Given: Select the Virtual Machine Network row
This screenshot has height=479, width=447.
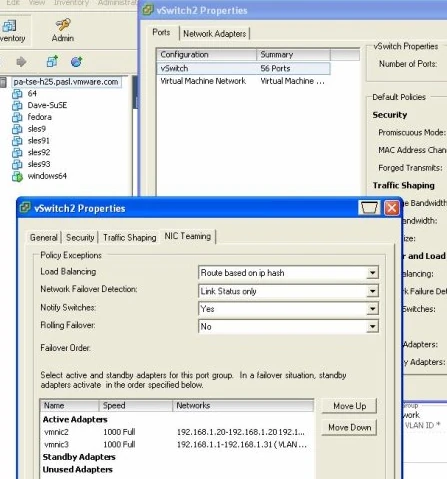Looking at the screenshot, I should (x=244, y=81).
